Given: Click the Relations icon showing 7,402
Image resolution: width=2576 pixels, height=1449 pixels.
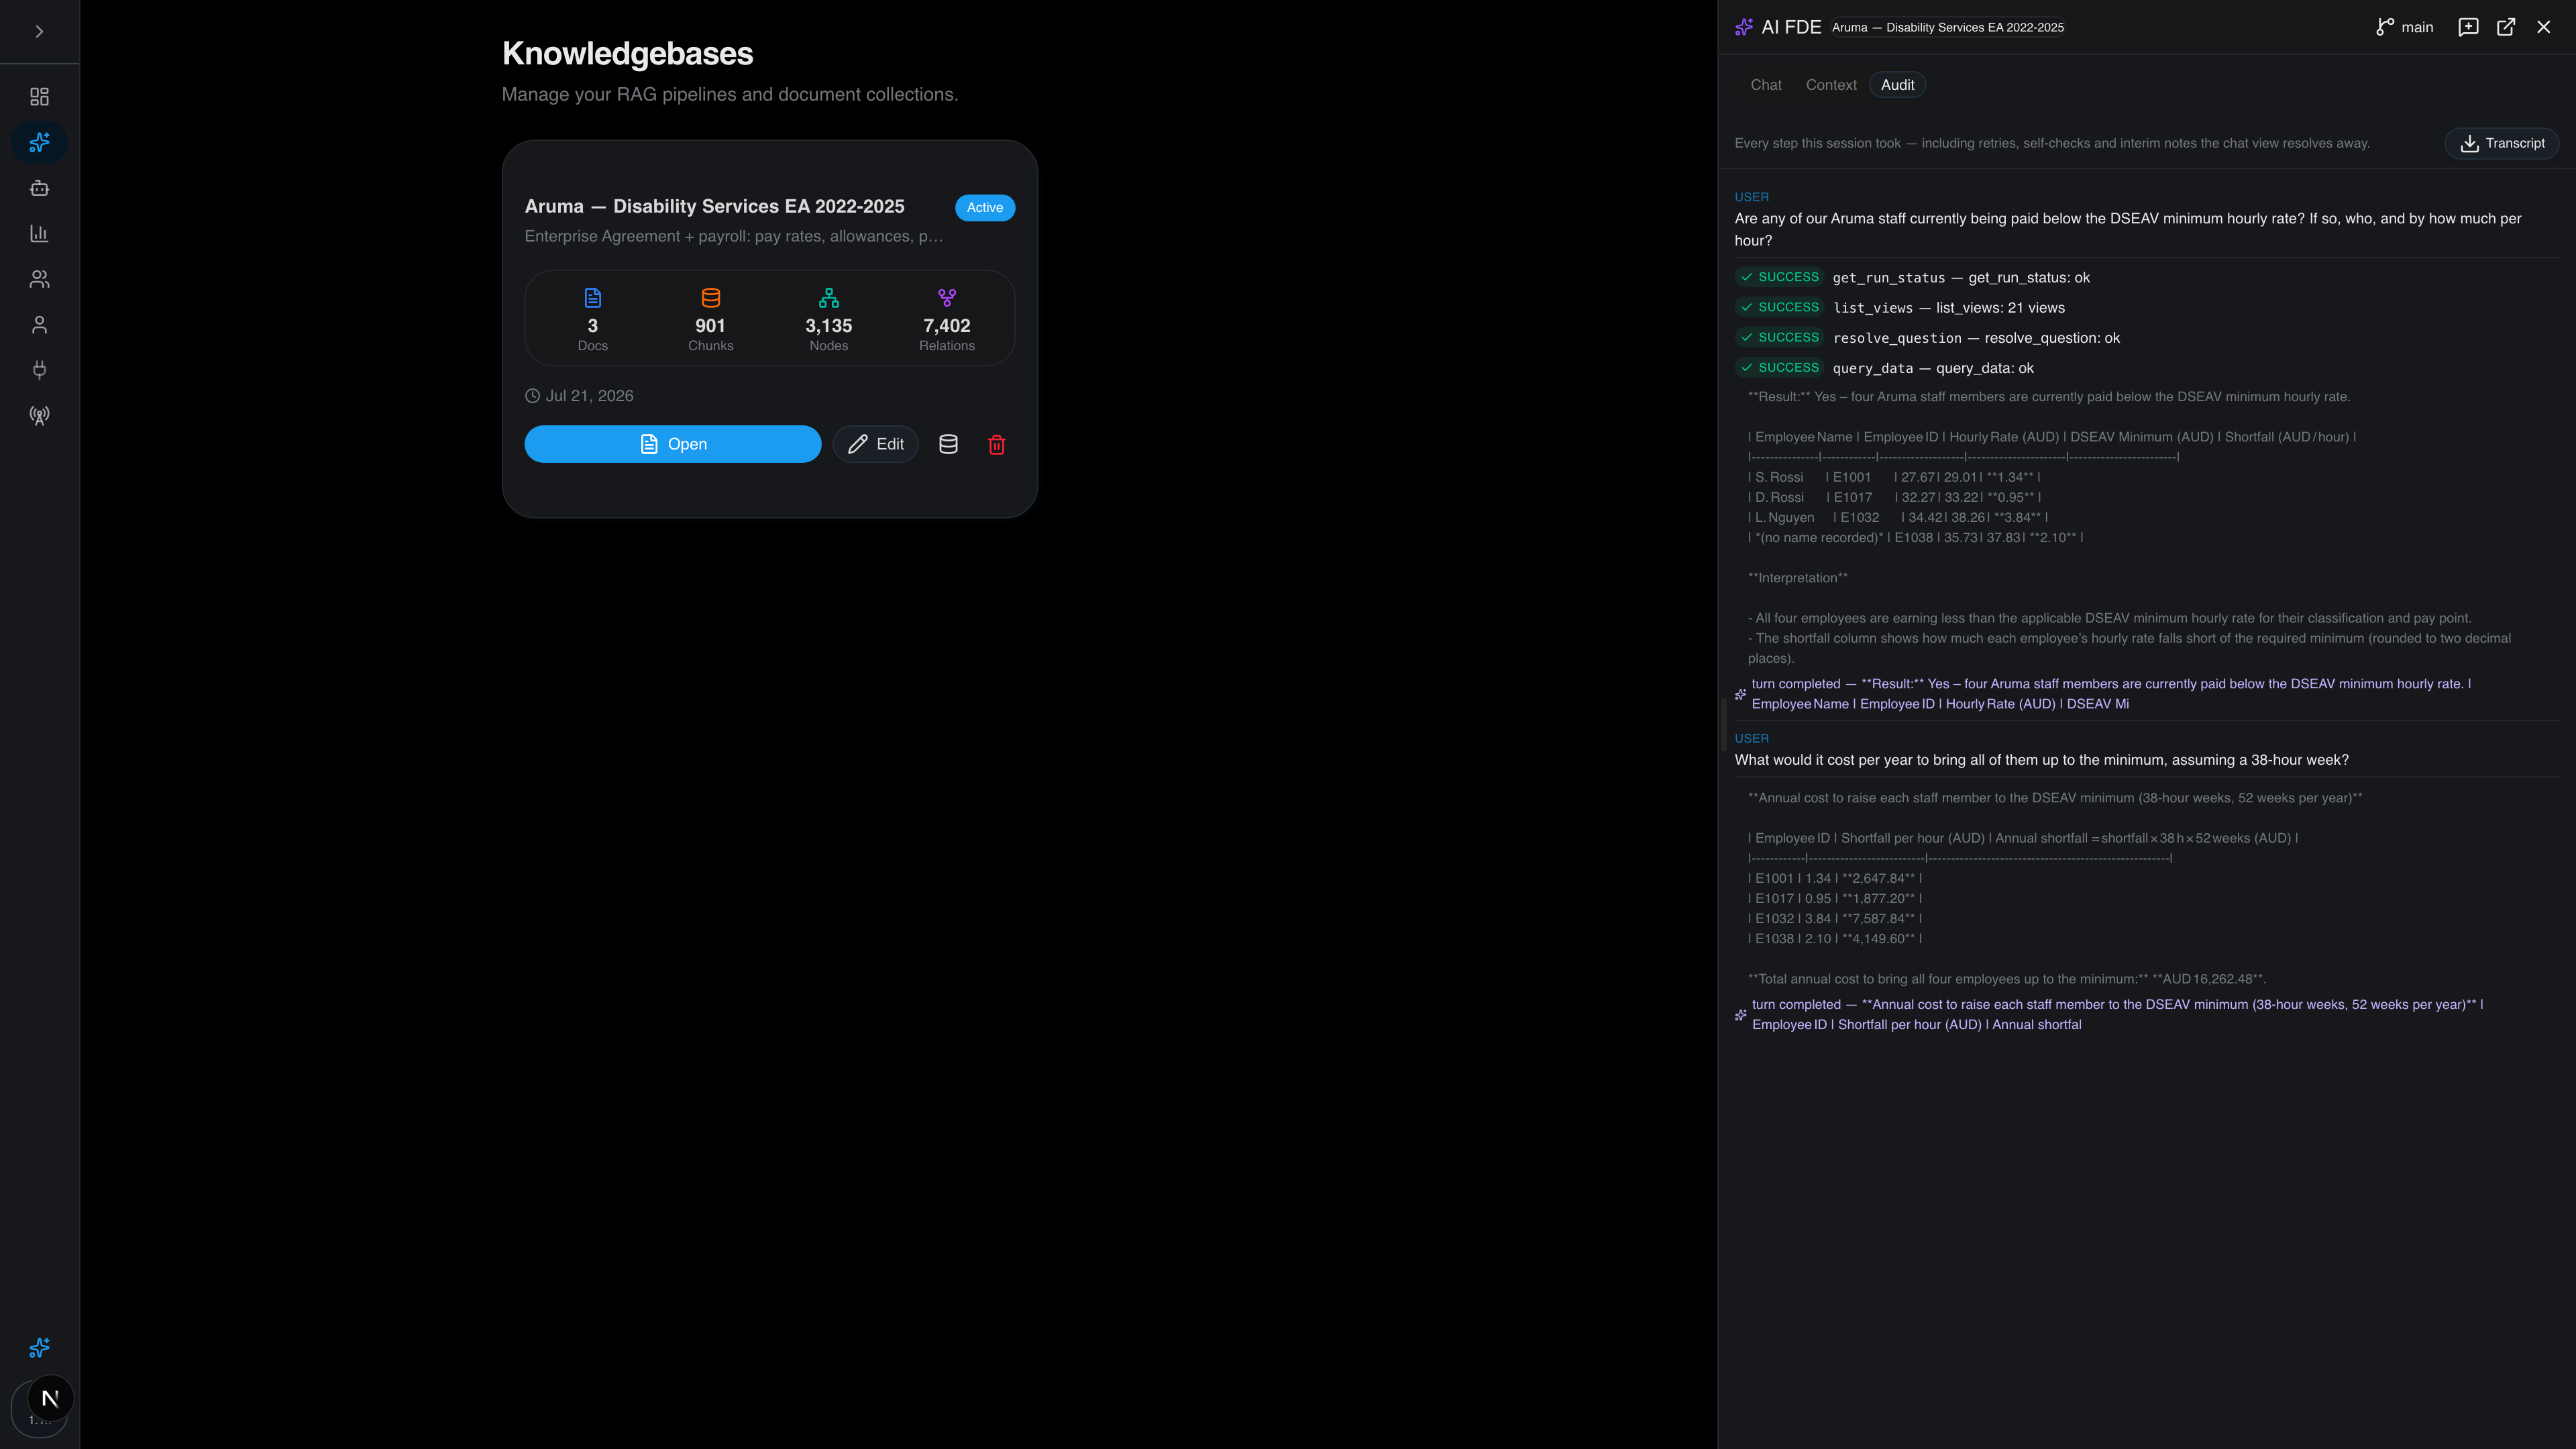Looking at the screenshot, I should pos(946,298).
